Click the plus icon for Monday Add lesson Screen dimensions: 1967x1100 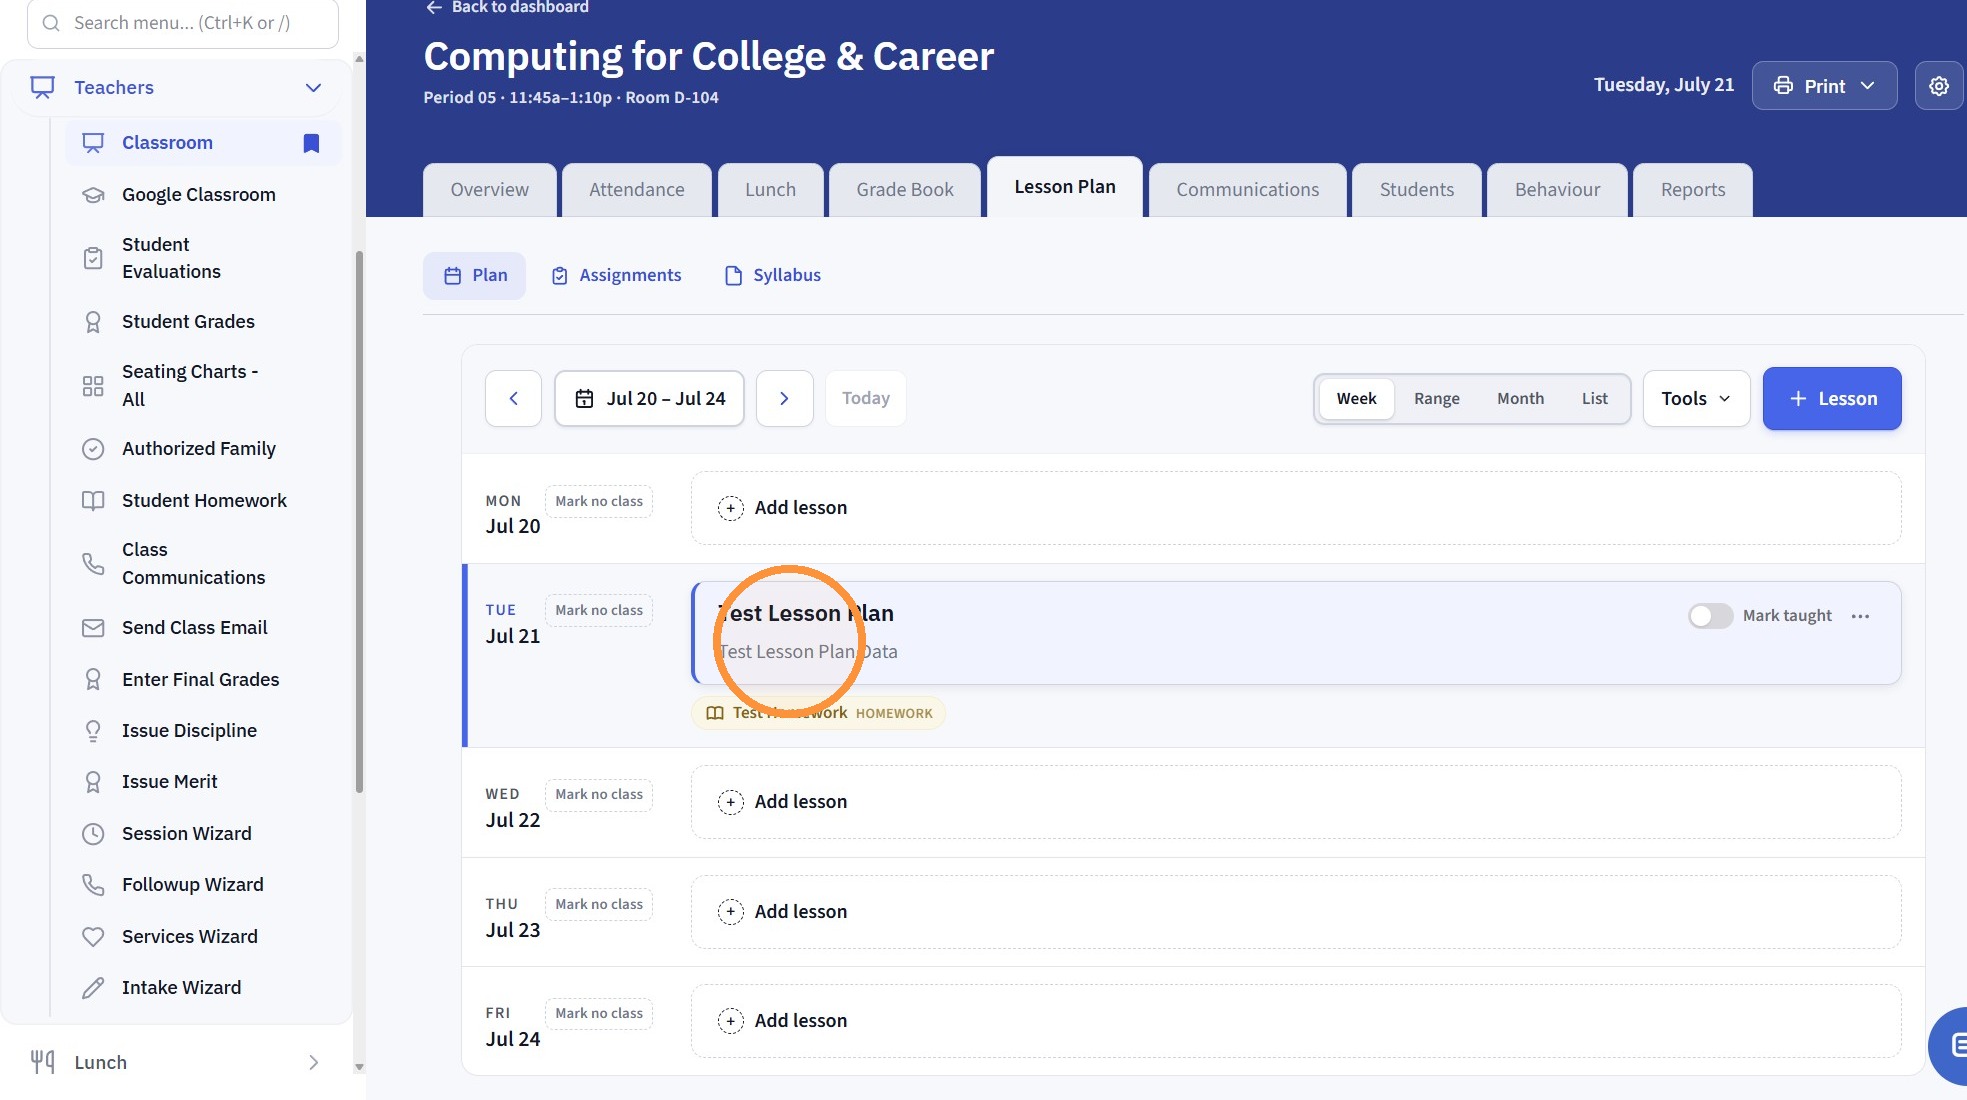[x=731, y=508]
